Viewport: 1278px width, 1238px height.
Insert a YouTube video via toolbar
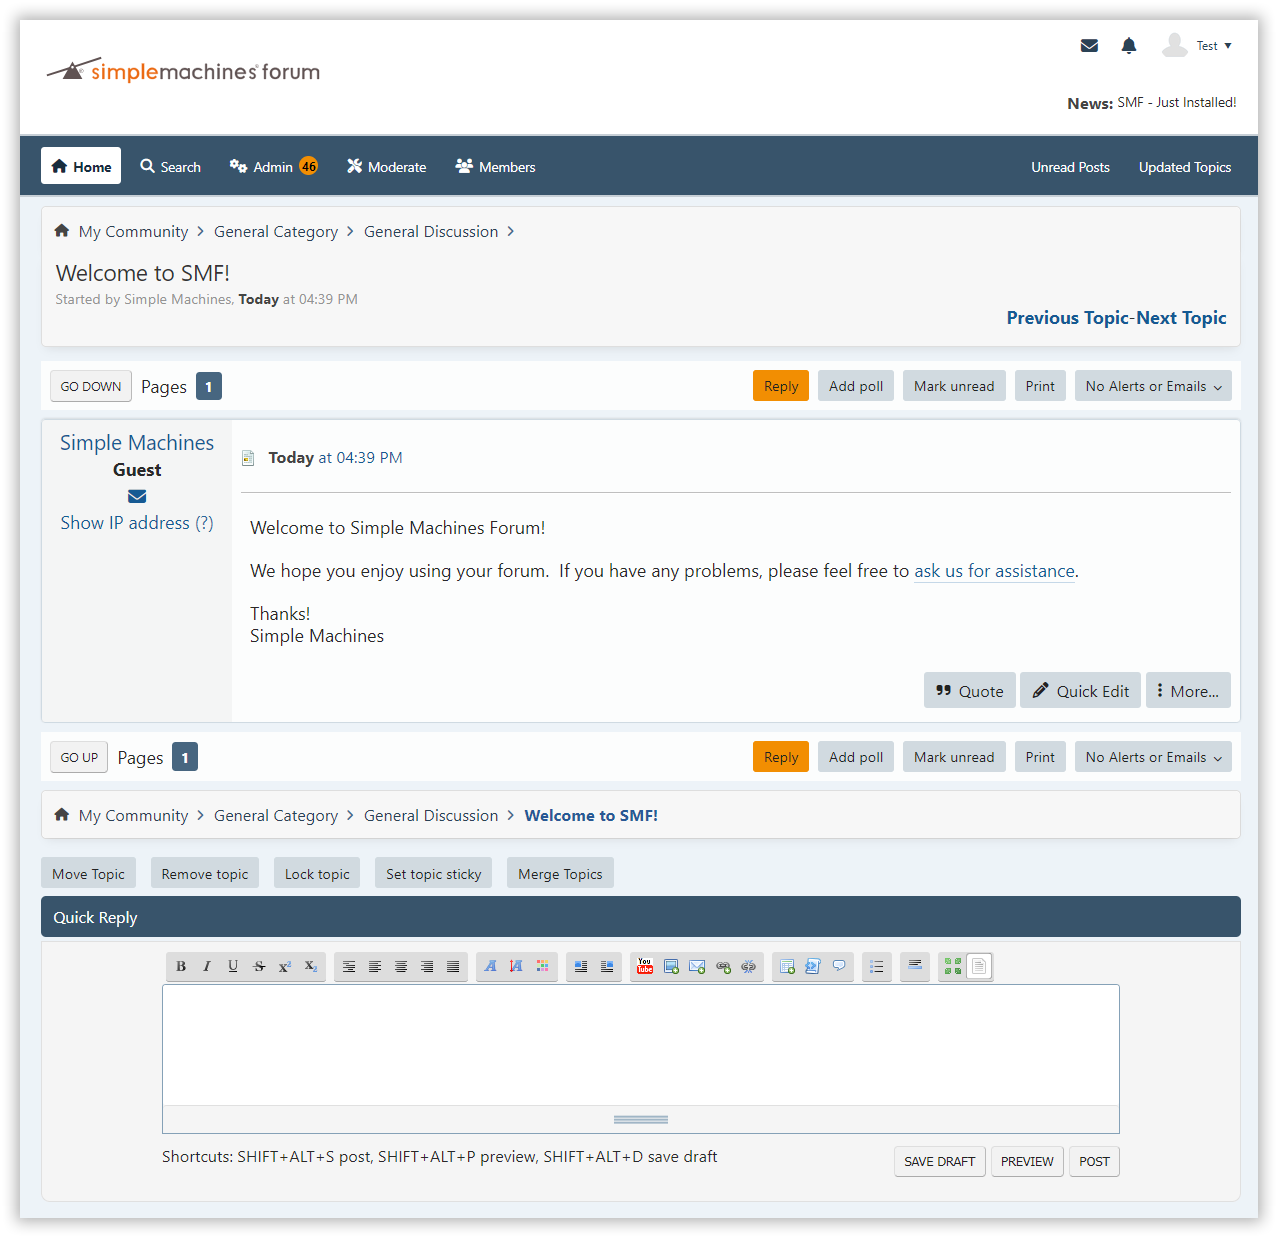645,966
